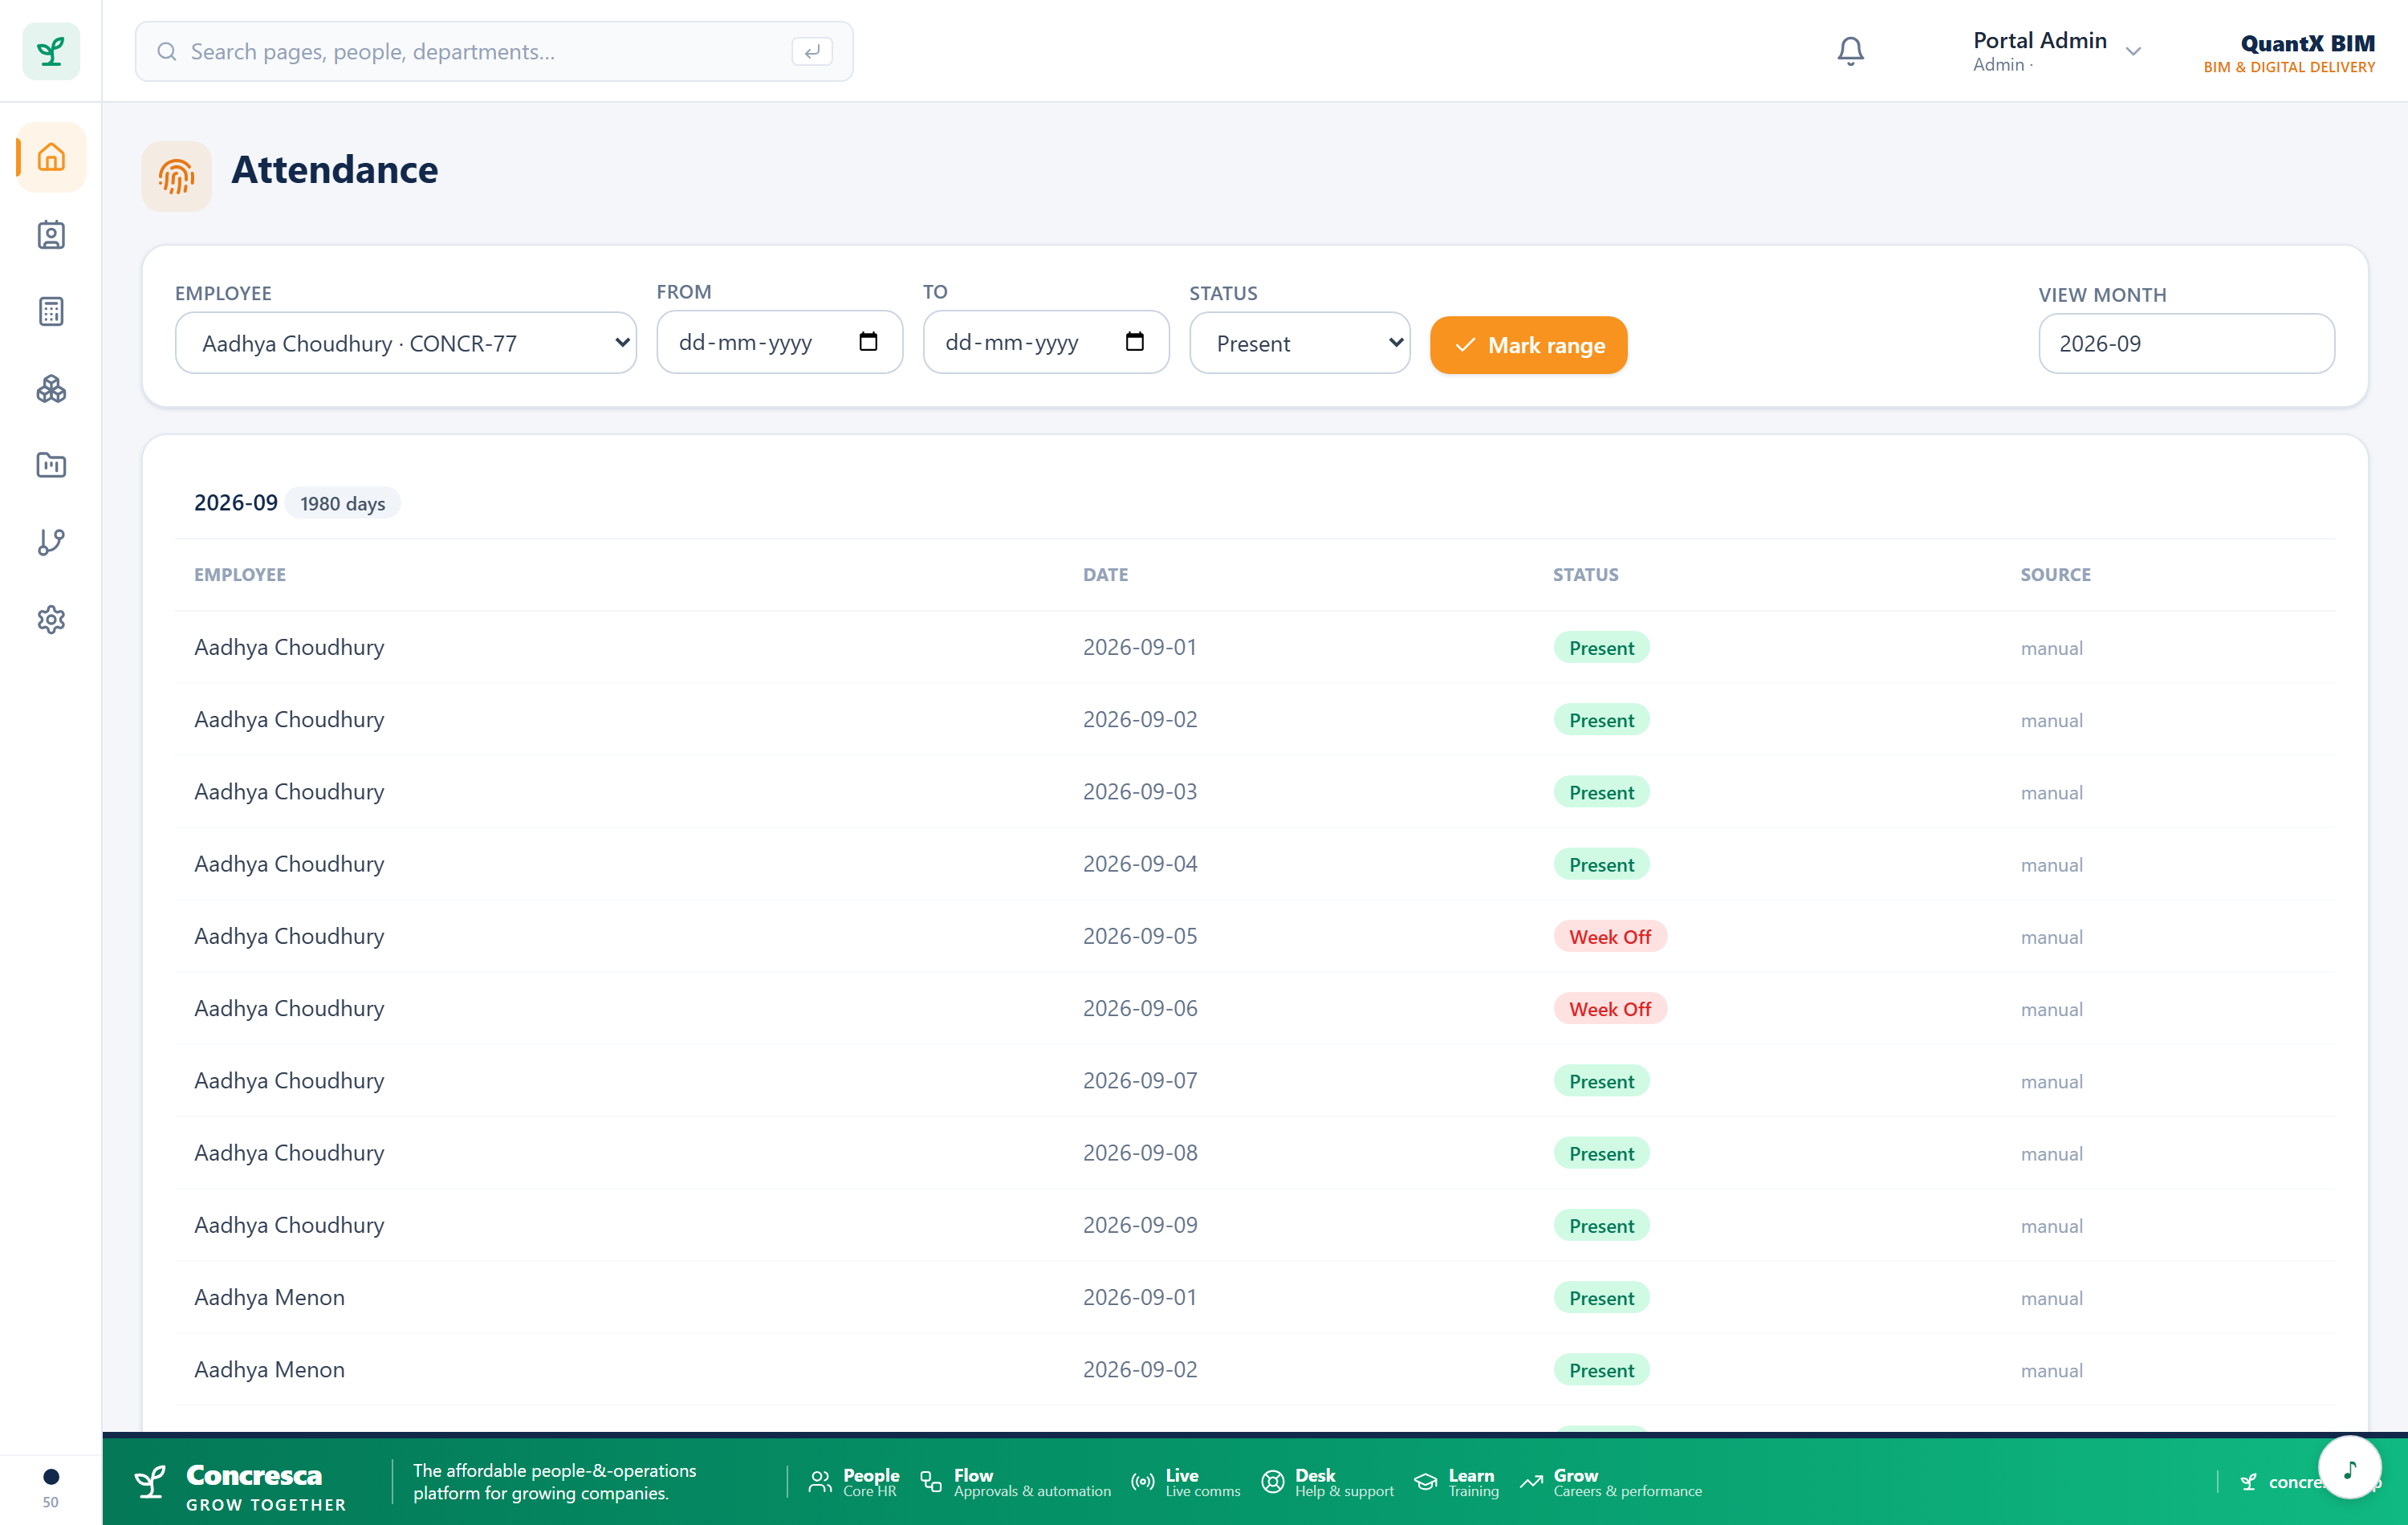Click the QuantX BIM company logo
The width and height of the screenshot is (2408, 1525).
coord(2289,53)
